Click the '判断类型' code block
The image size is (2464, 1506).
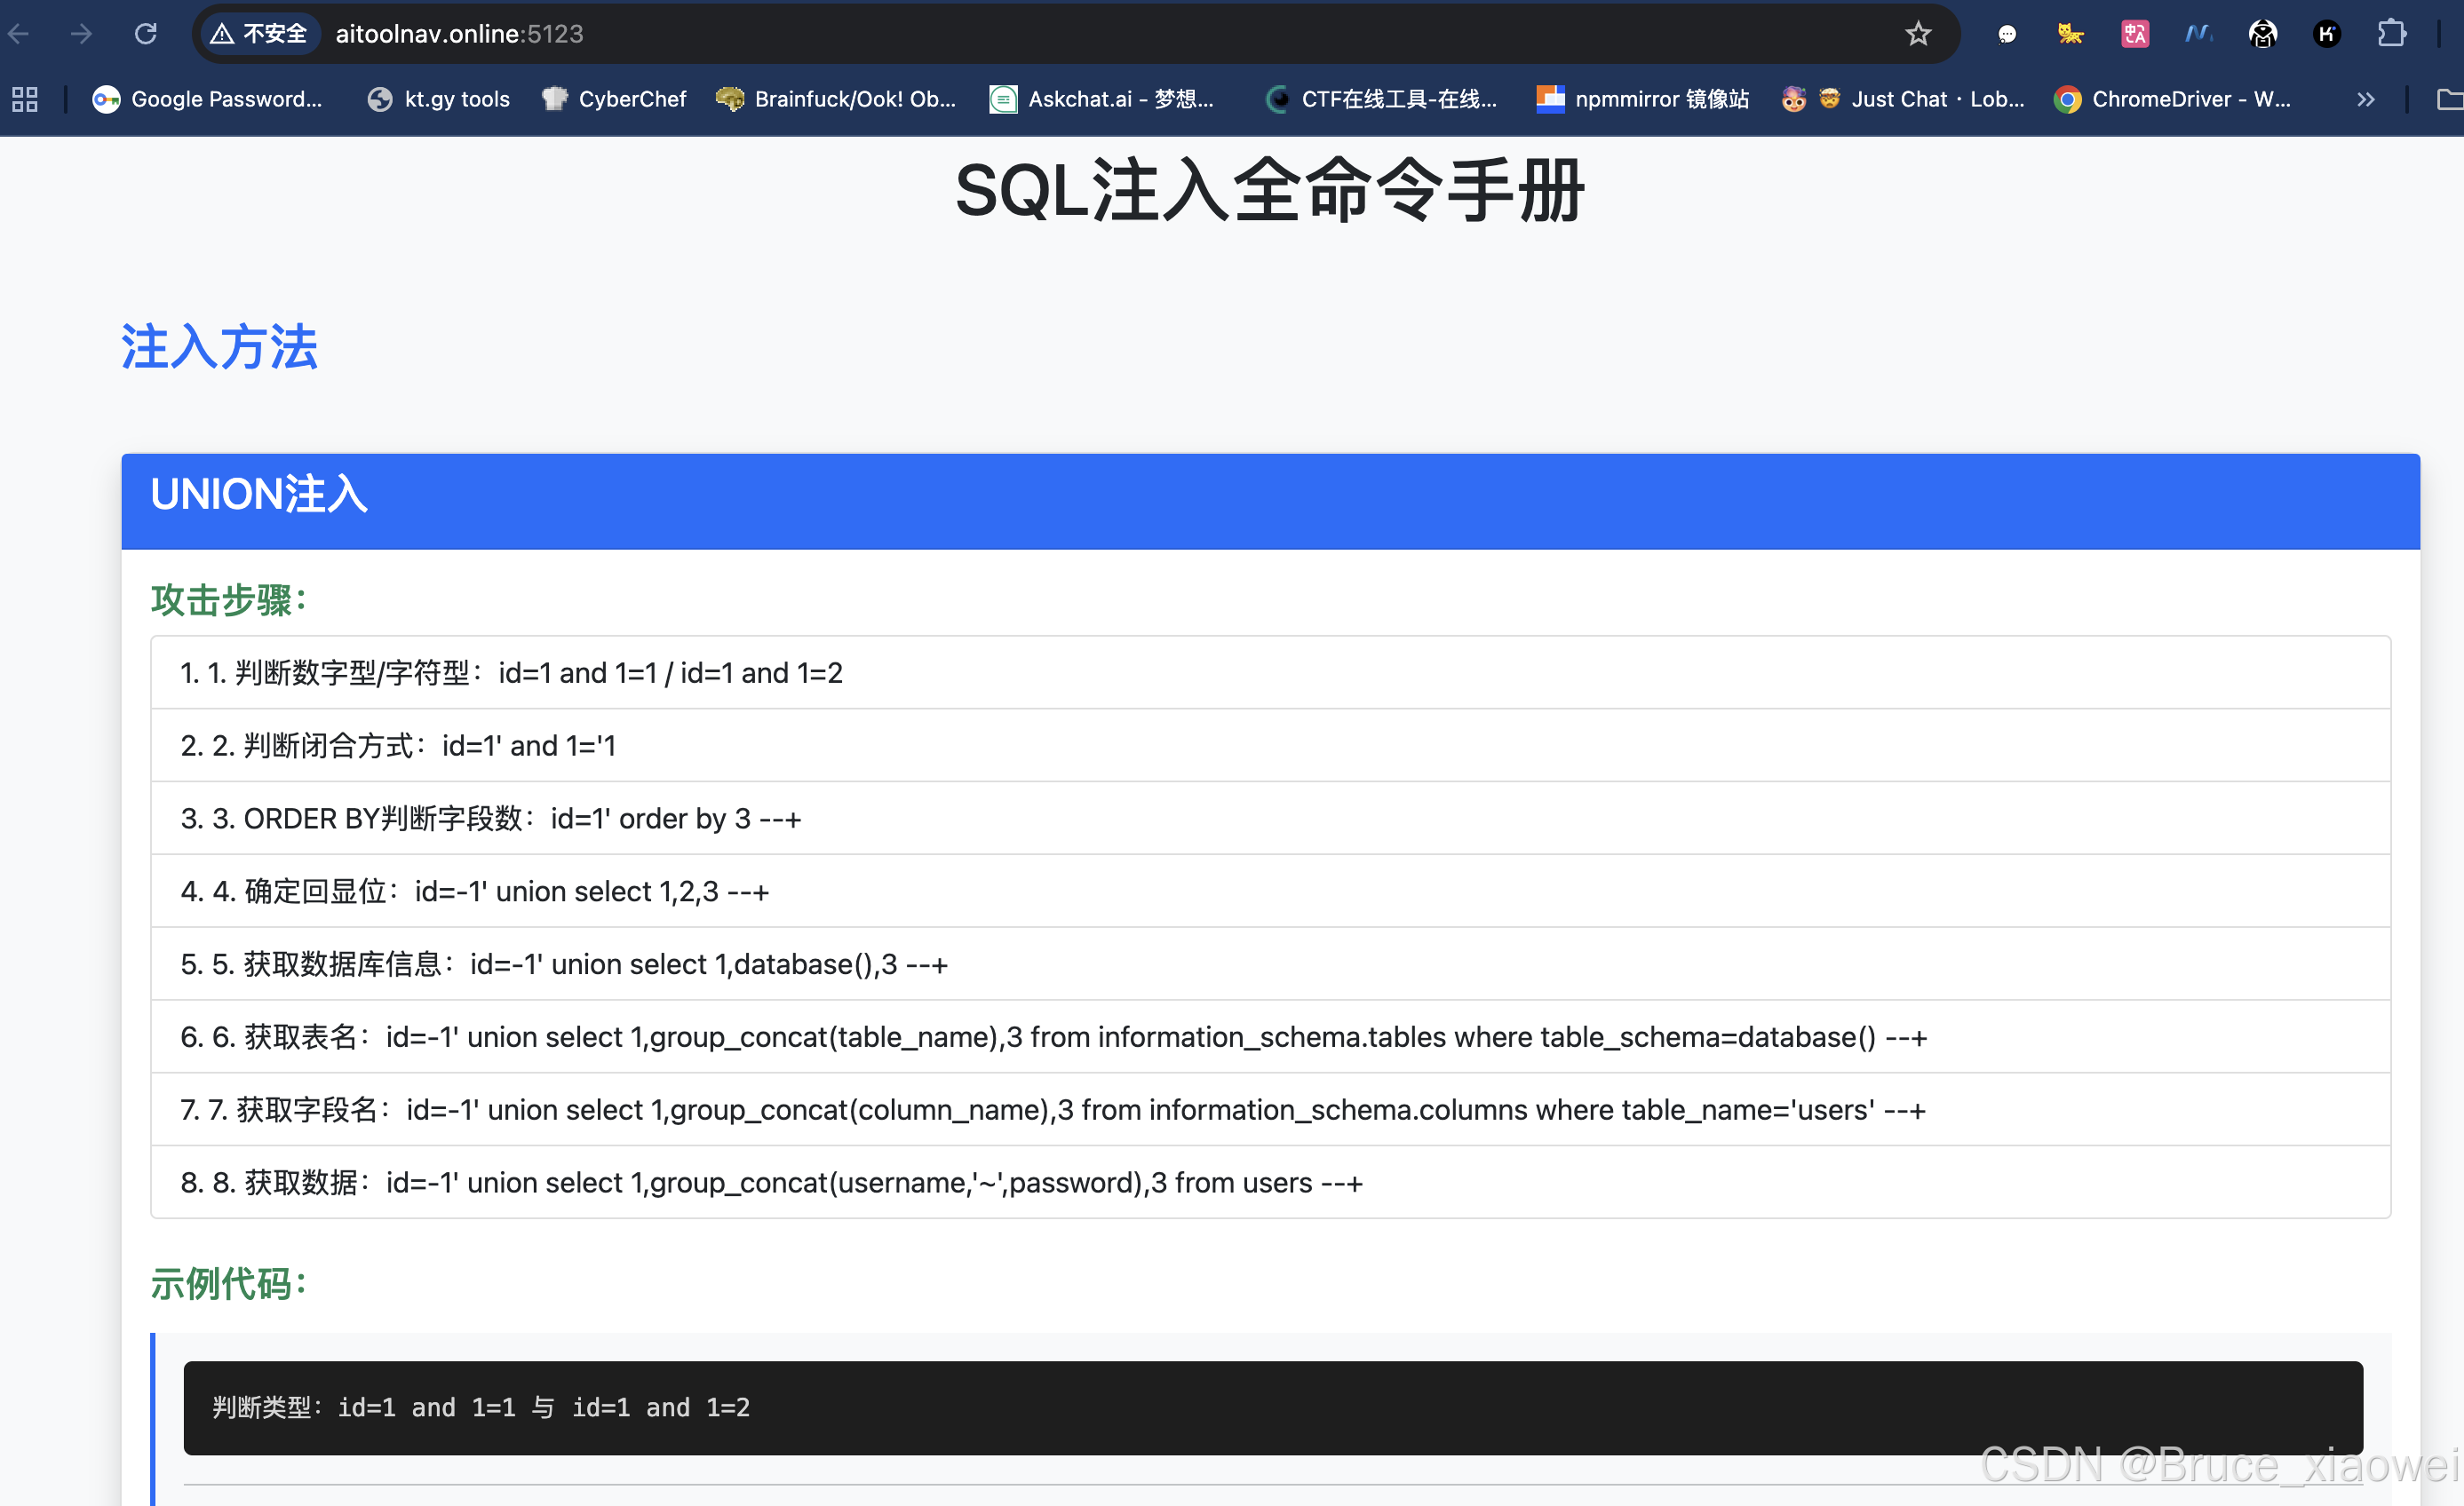point(1272,1407)
